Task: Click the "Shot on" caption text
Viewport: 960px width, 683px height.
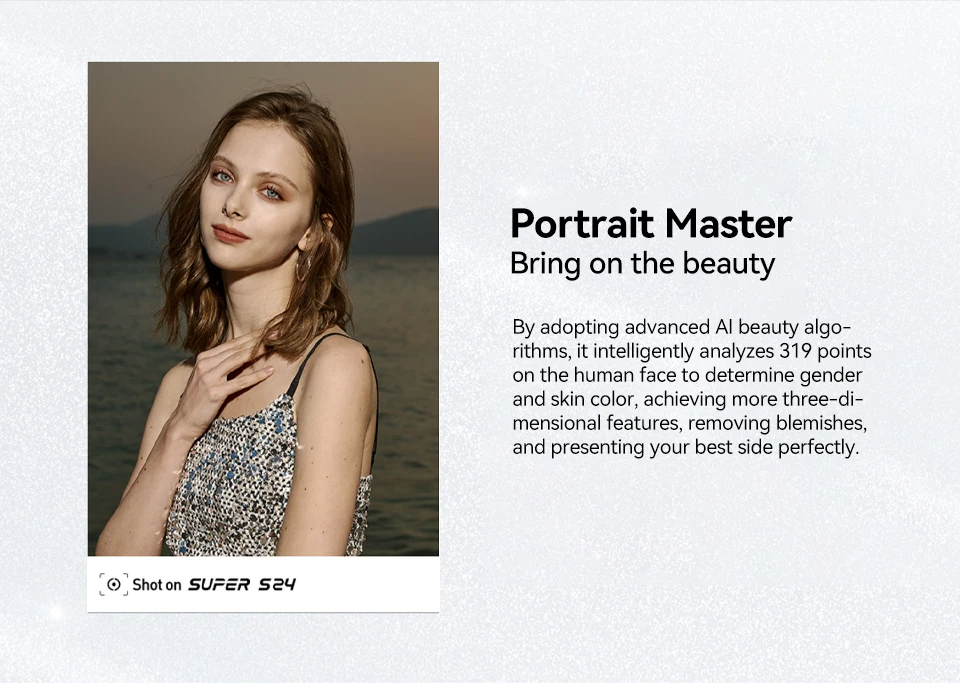Action: pos(157,585)
